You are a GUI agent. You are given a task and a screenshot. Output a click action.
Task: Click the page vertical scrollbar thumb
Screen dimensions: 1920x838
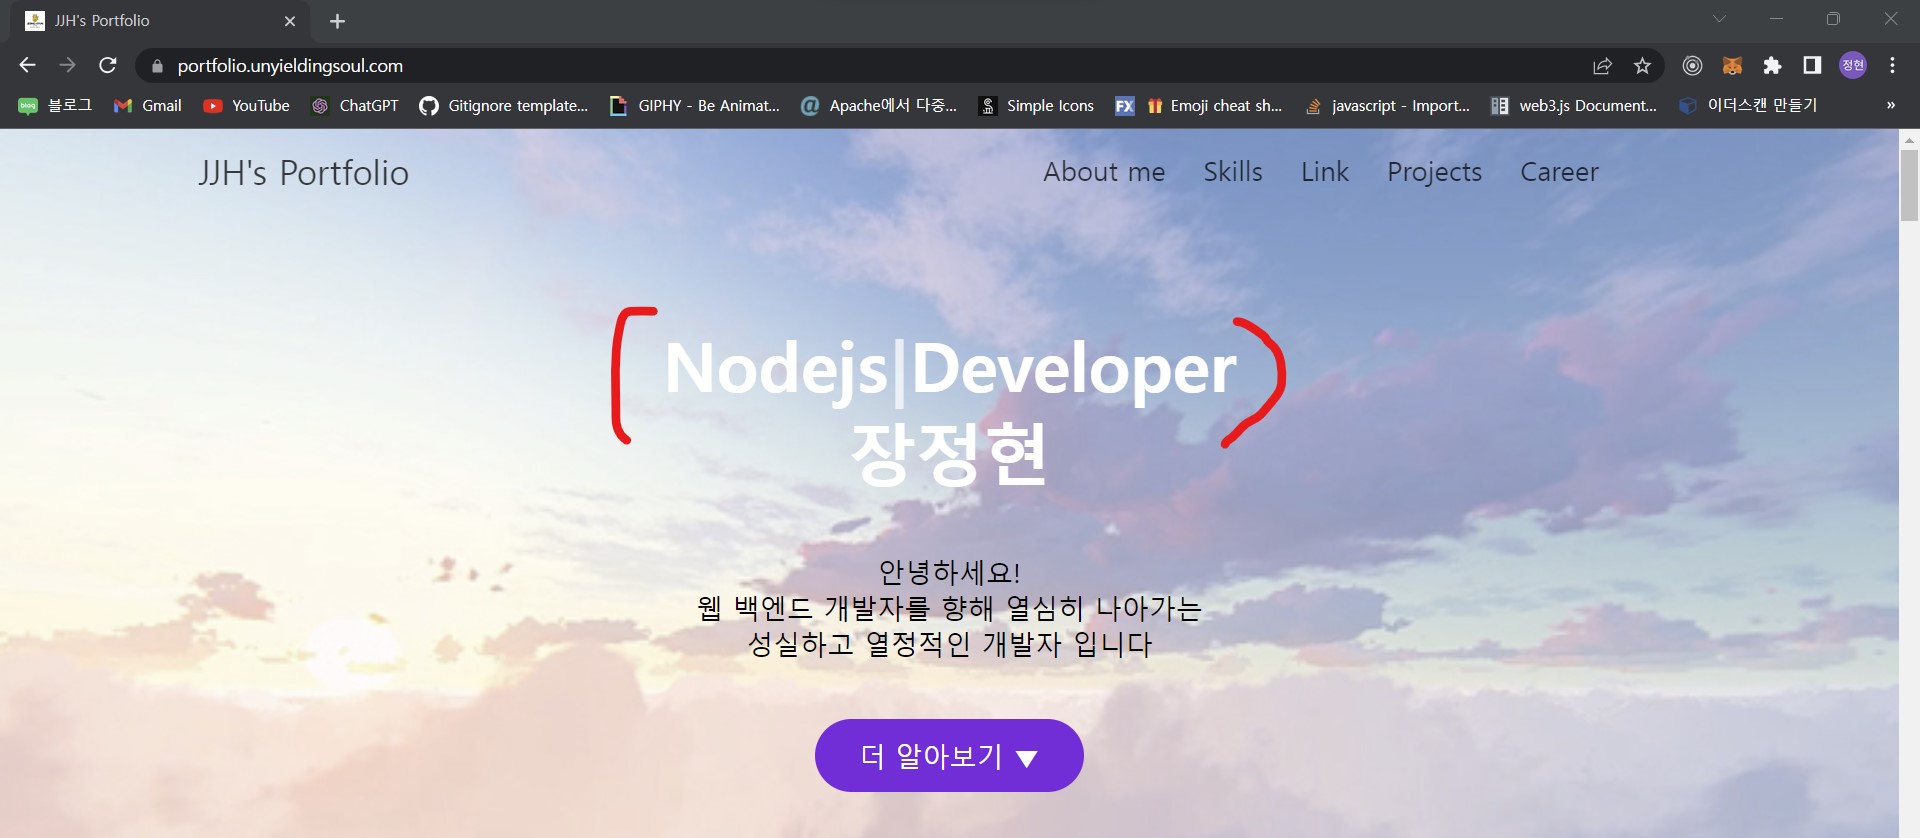coord(1909,185)
